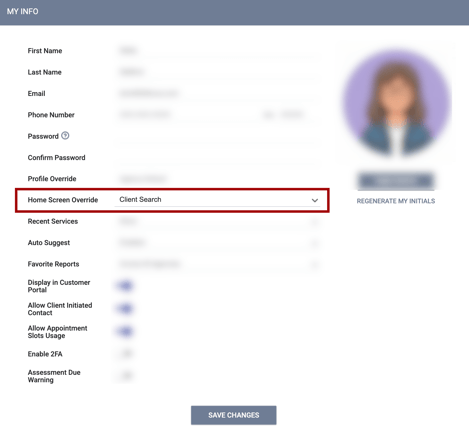Expand the Favorite Reports dropdown

point(217,264)
